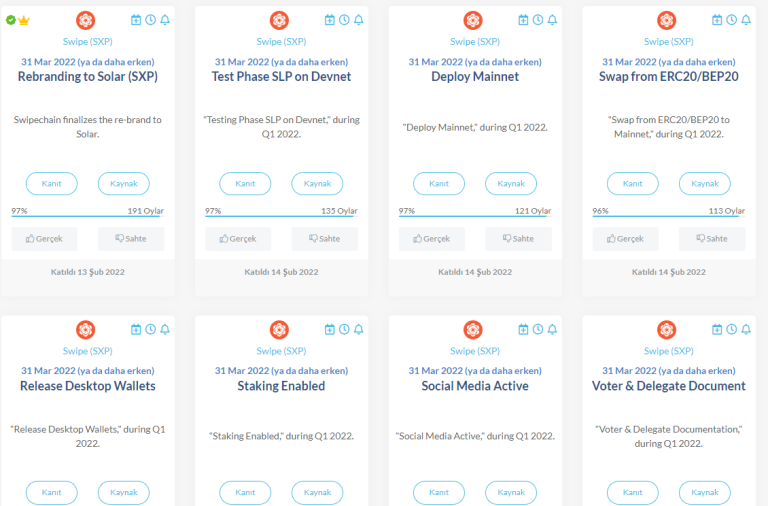The width and height of the screenshot is (768, 506).
Task: Click the bell icon on Staking Enabled card
Action: pos(358,329)
